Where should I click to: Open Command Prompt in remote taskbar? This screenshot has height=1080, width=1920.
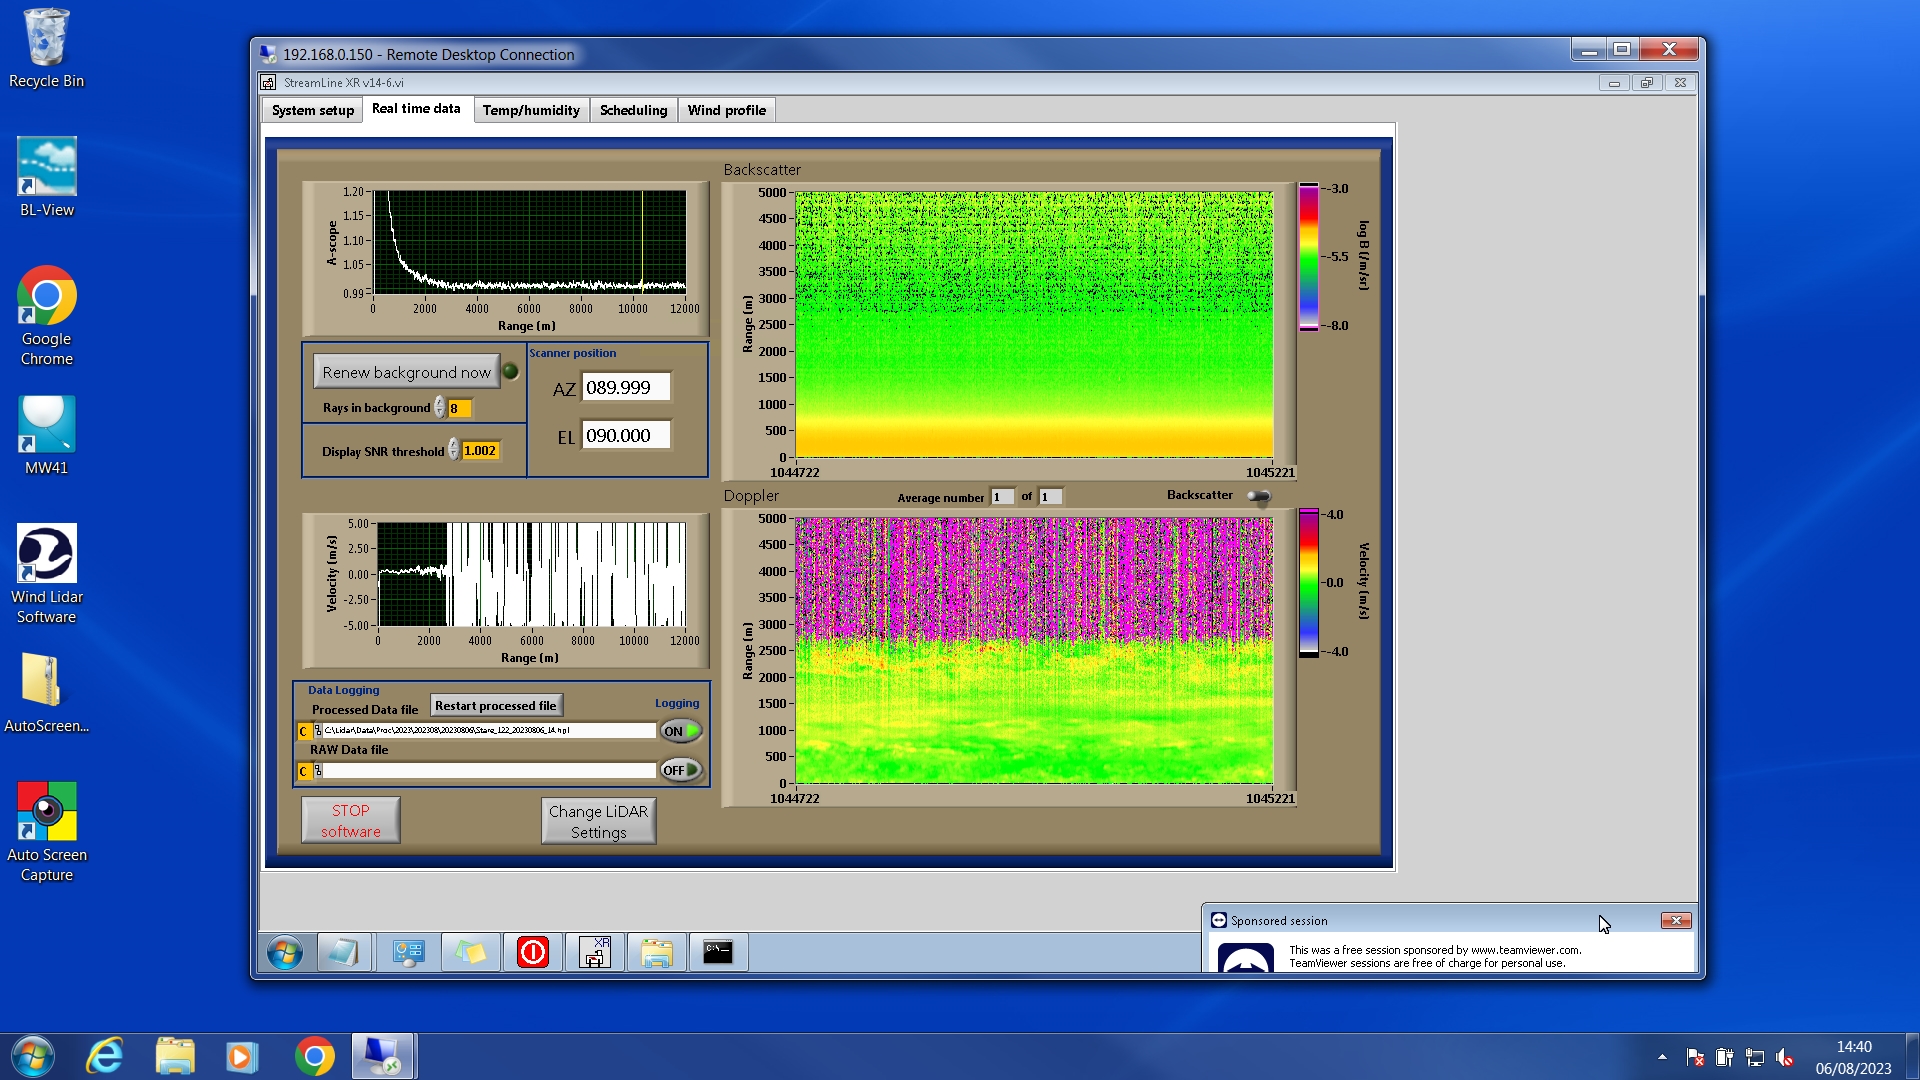[718, 952]
